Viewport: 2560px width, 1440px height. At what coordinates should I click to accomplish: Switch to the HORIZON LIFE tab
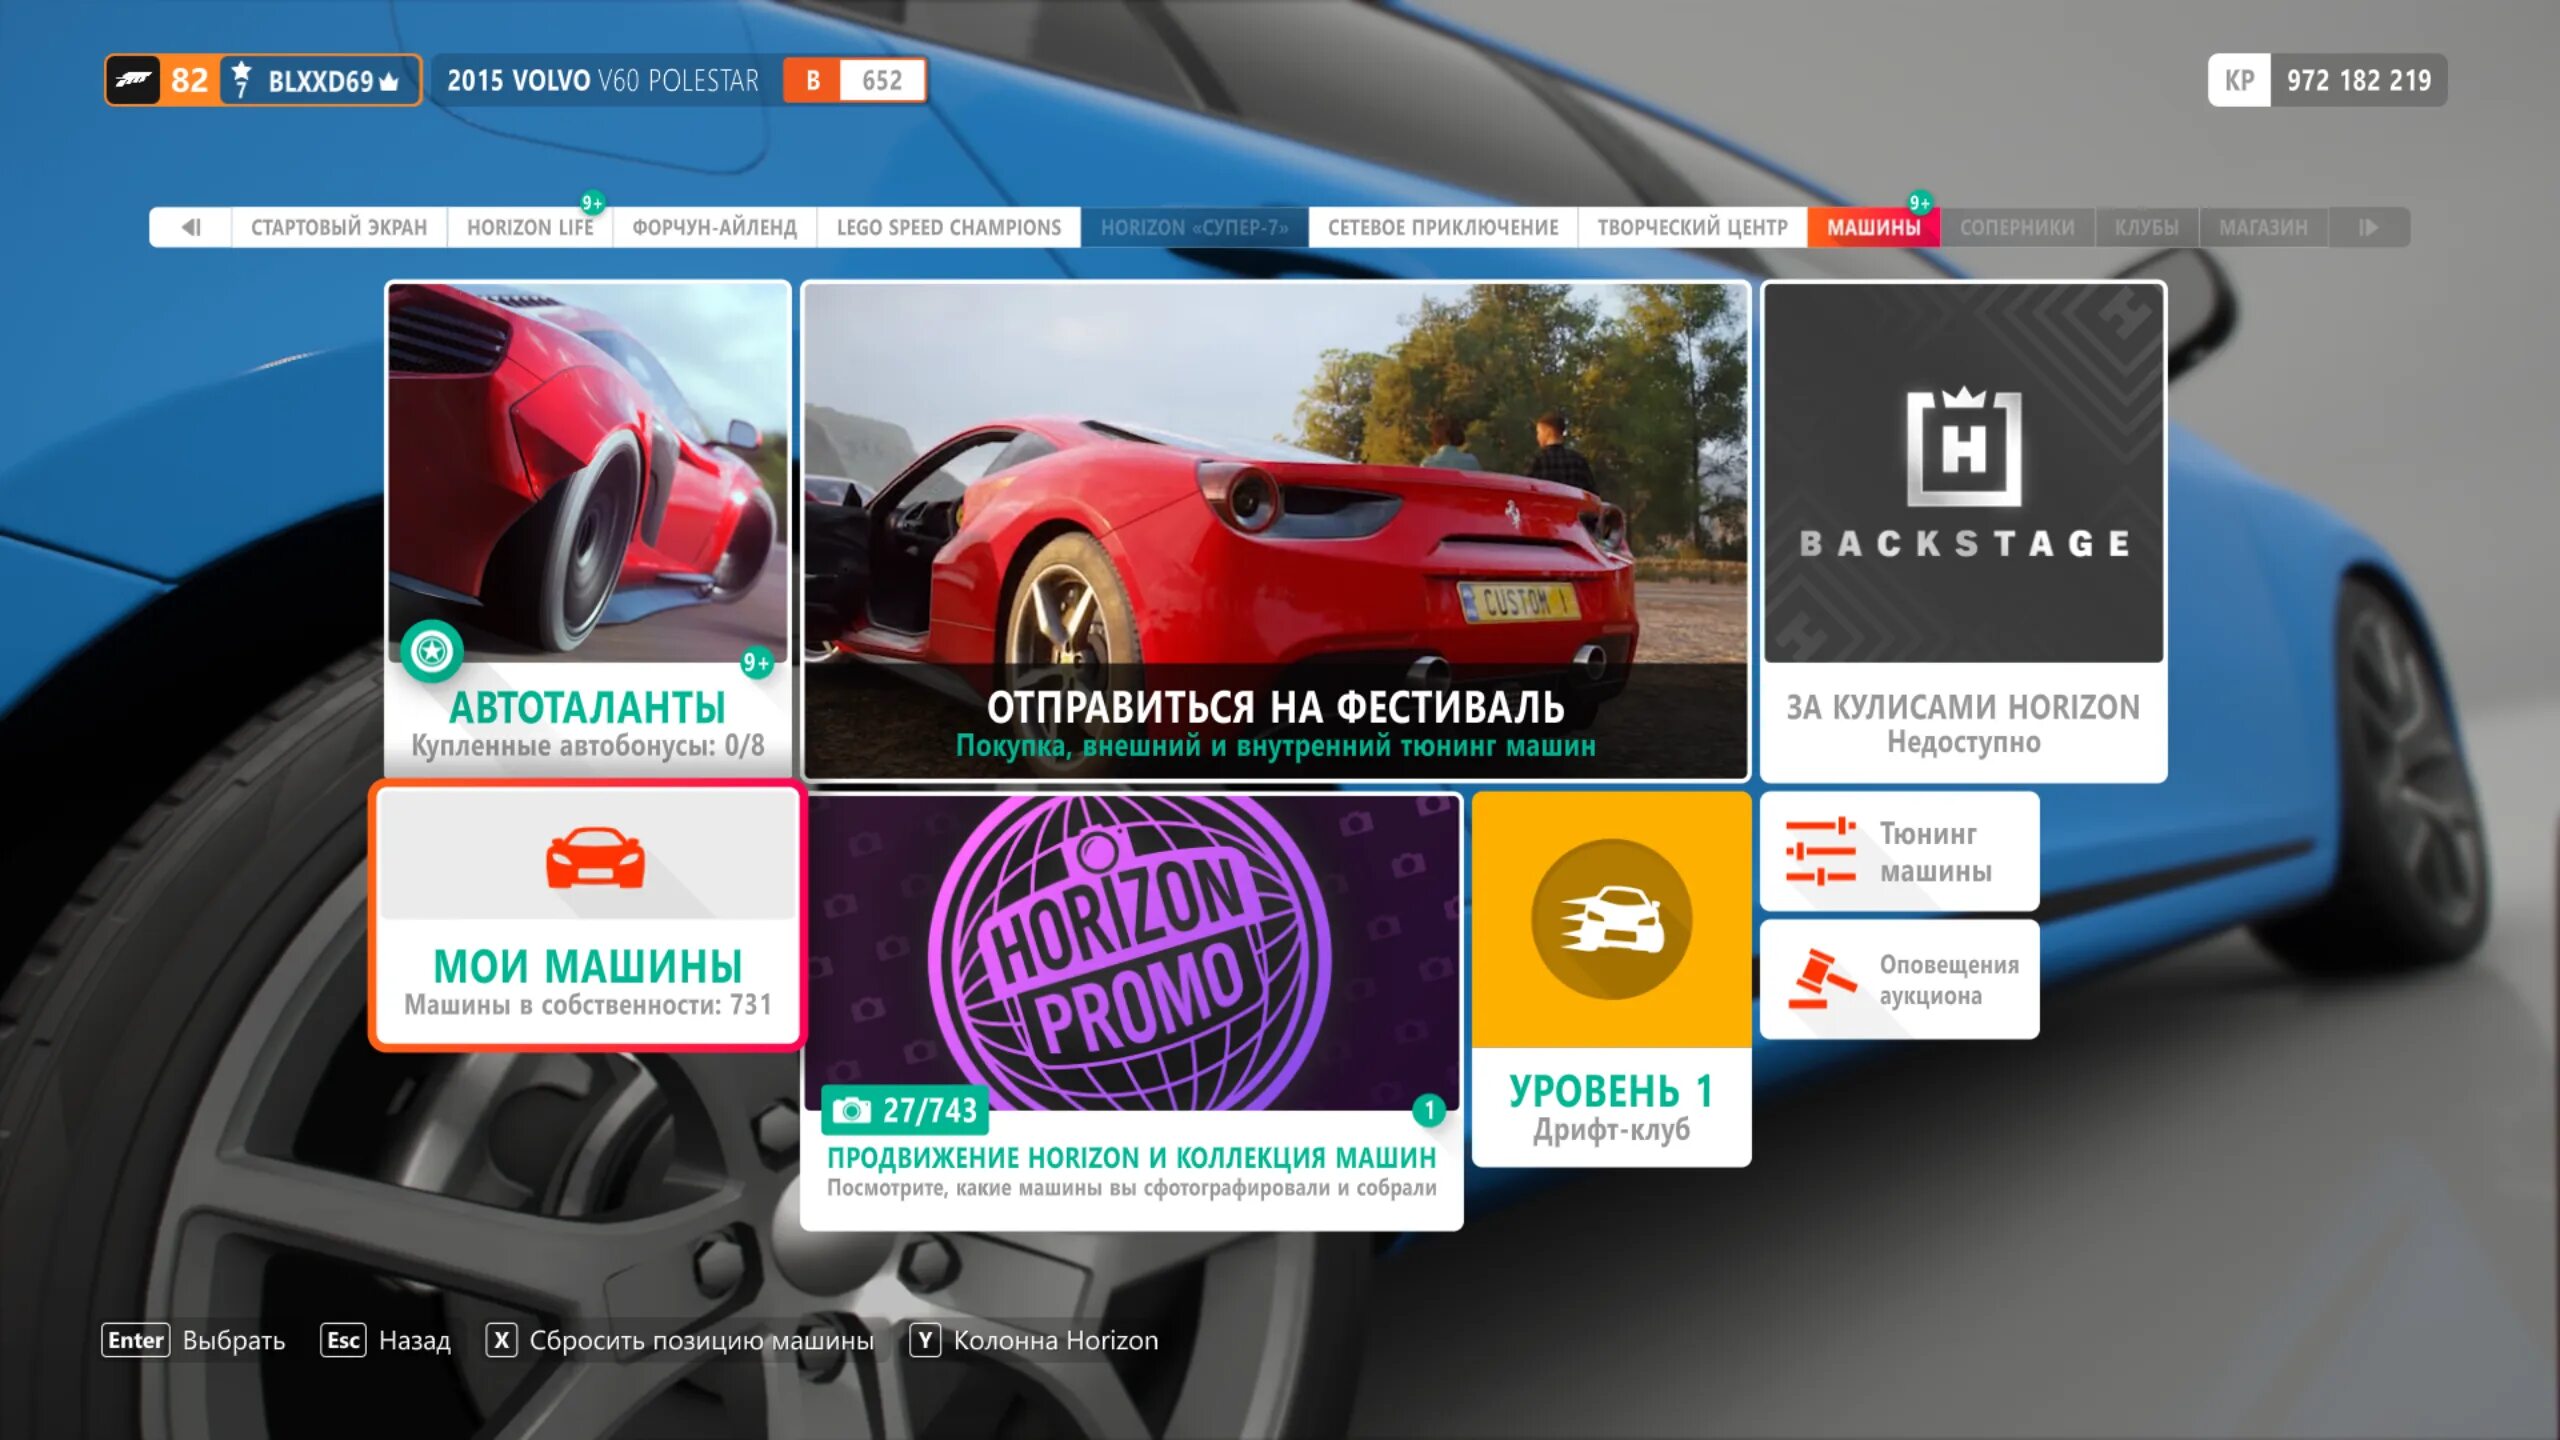530,227
